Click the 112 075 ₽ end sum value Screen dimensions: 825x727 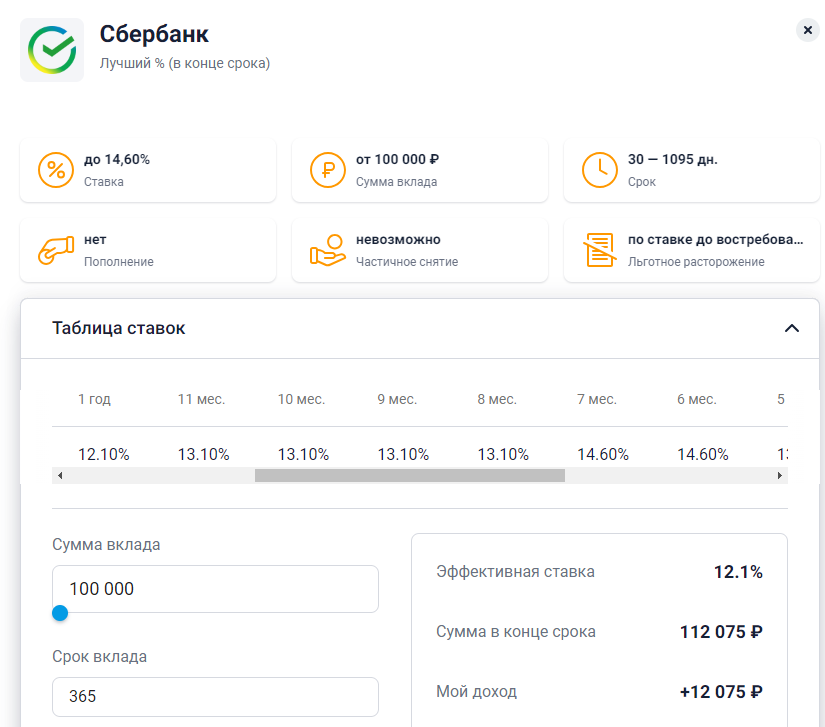pos(721,632)
